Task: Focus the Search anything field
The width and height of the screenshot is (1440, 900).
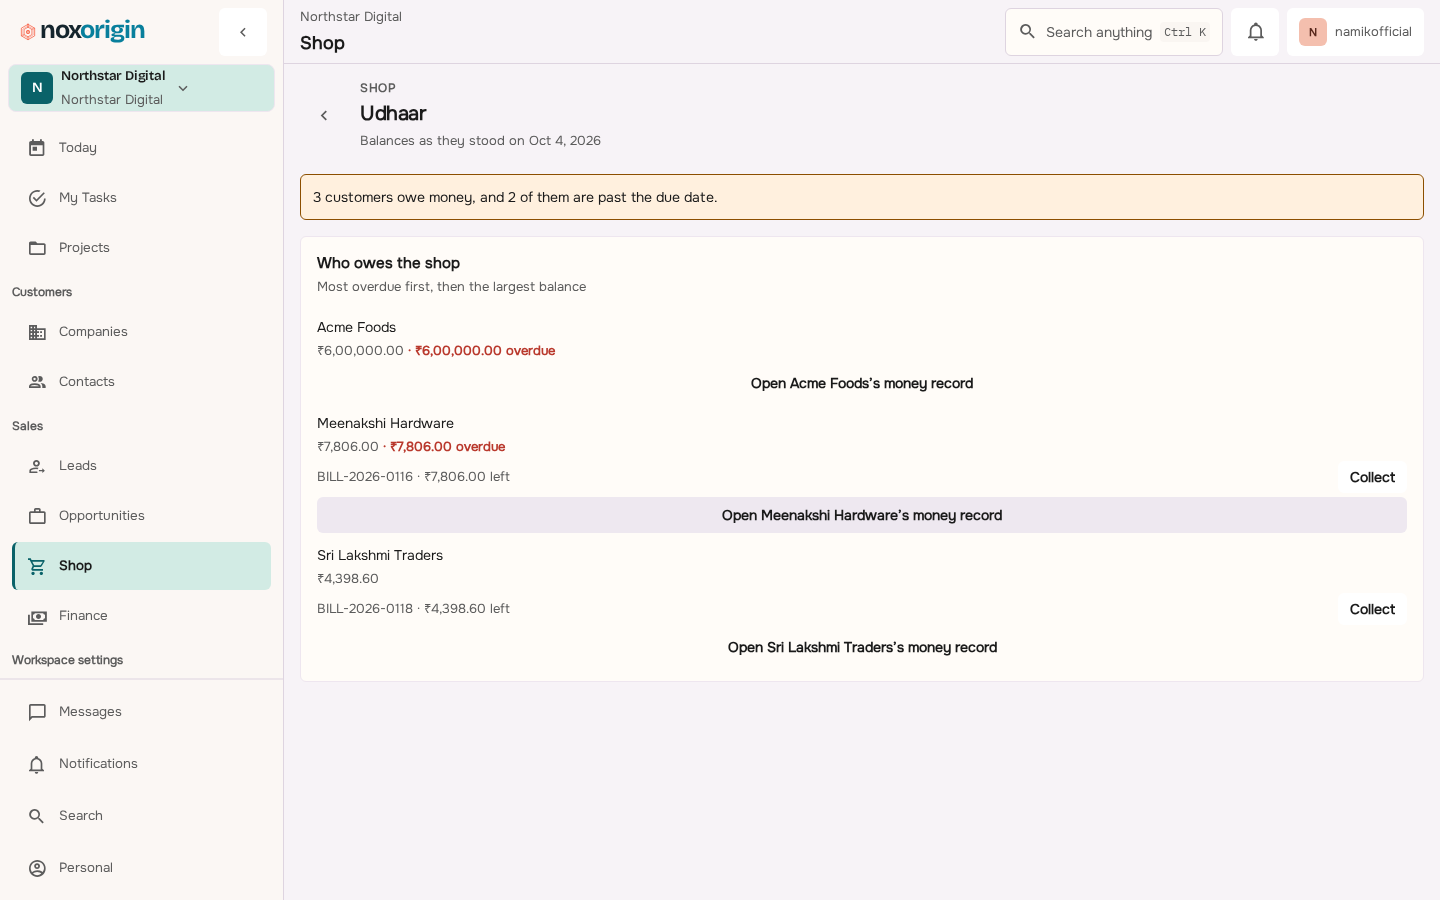Action: (x=1114, y=32)
